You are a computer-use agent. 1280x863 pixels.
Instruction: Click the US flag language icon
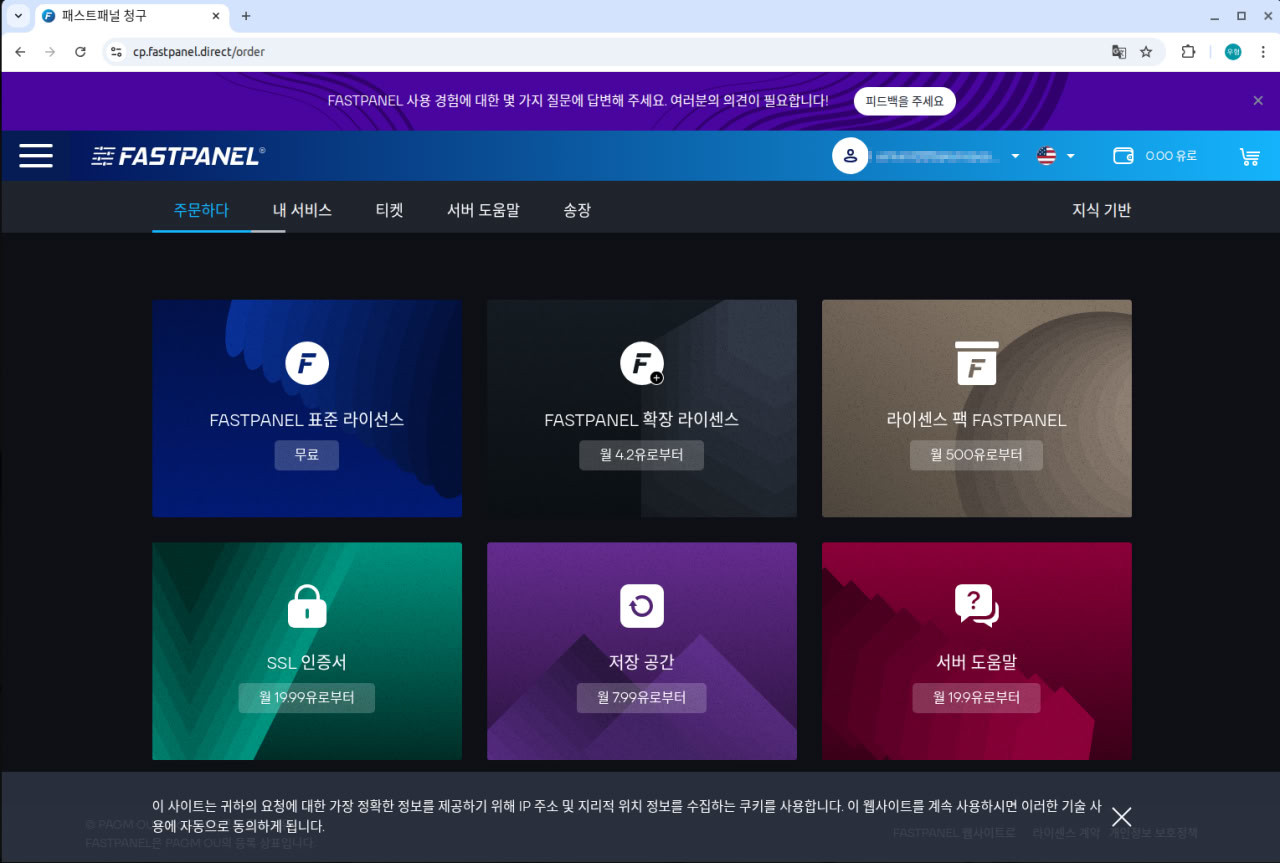(1046, 156)
